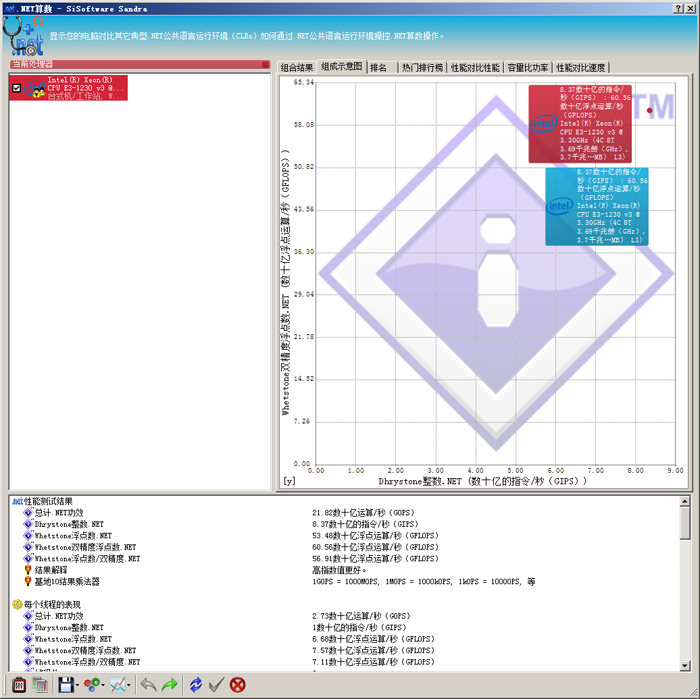The image size is (700, 699).
Task: Switch to the 组合结果 tab
Action: click(x=297, y=67)
